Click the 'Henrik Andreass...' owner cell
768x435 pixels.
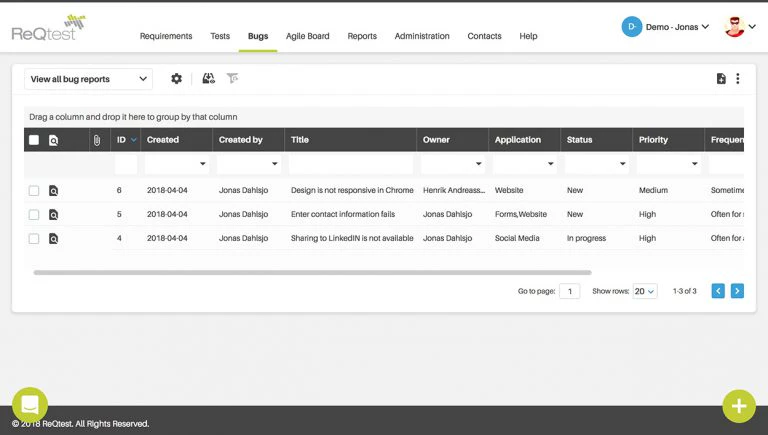[454, 190]
